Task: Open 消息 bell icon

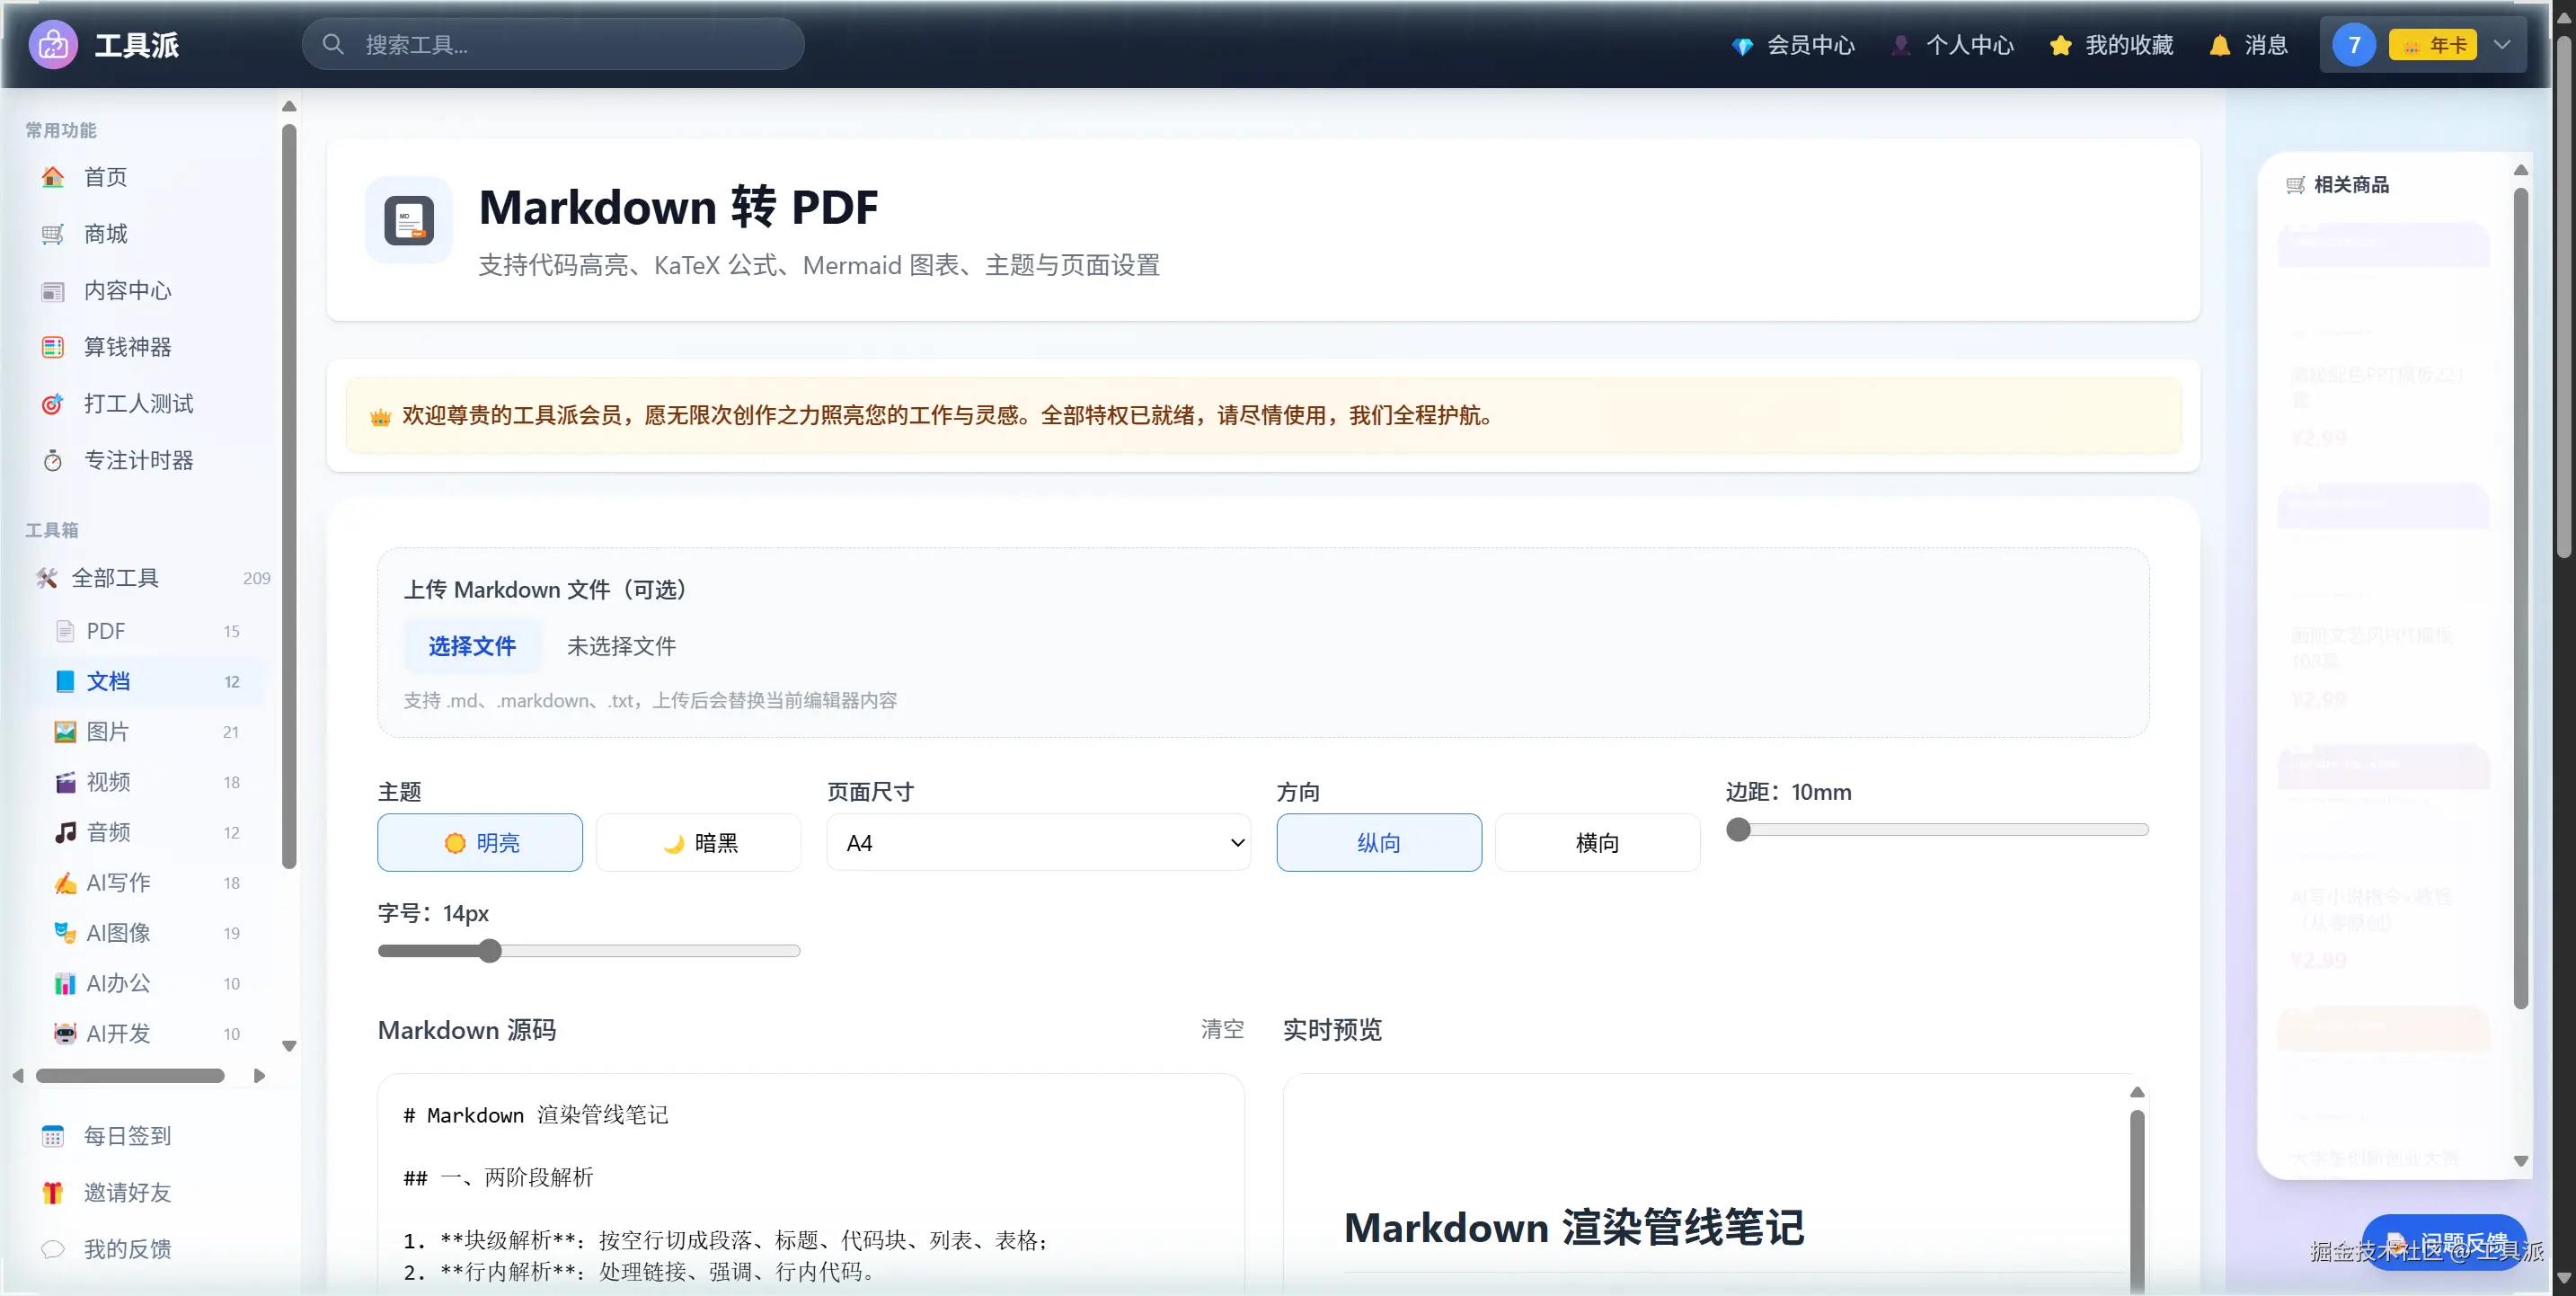Action: (x=2220, y=45)
